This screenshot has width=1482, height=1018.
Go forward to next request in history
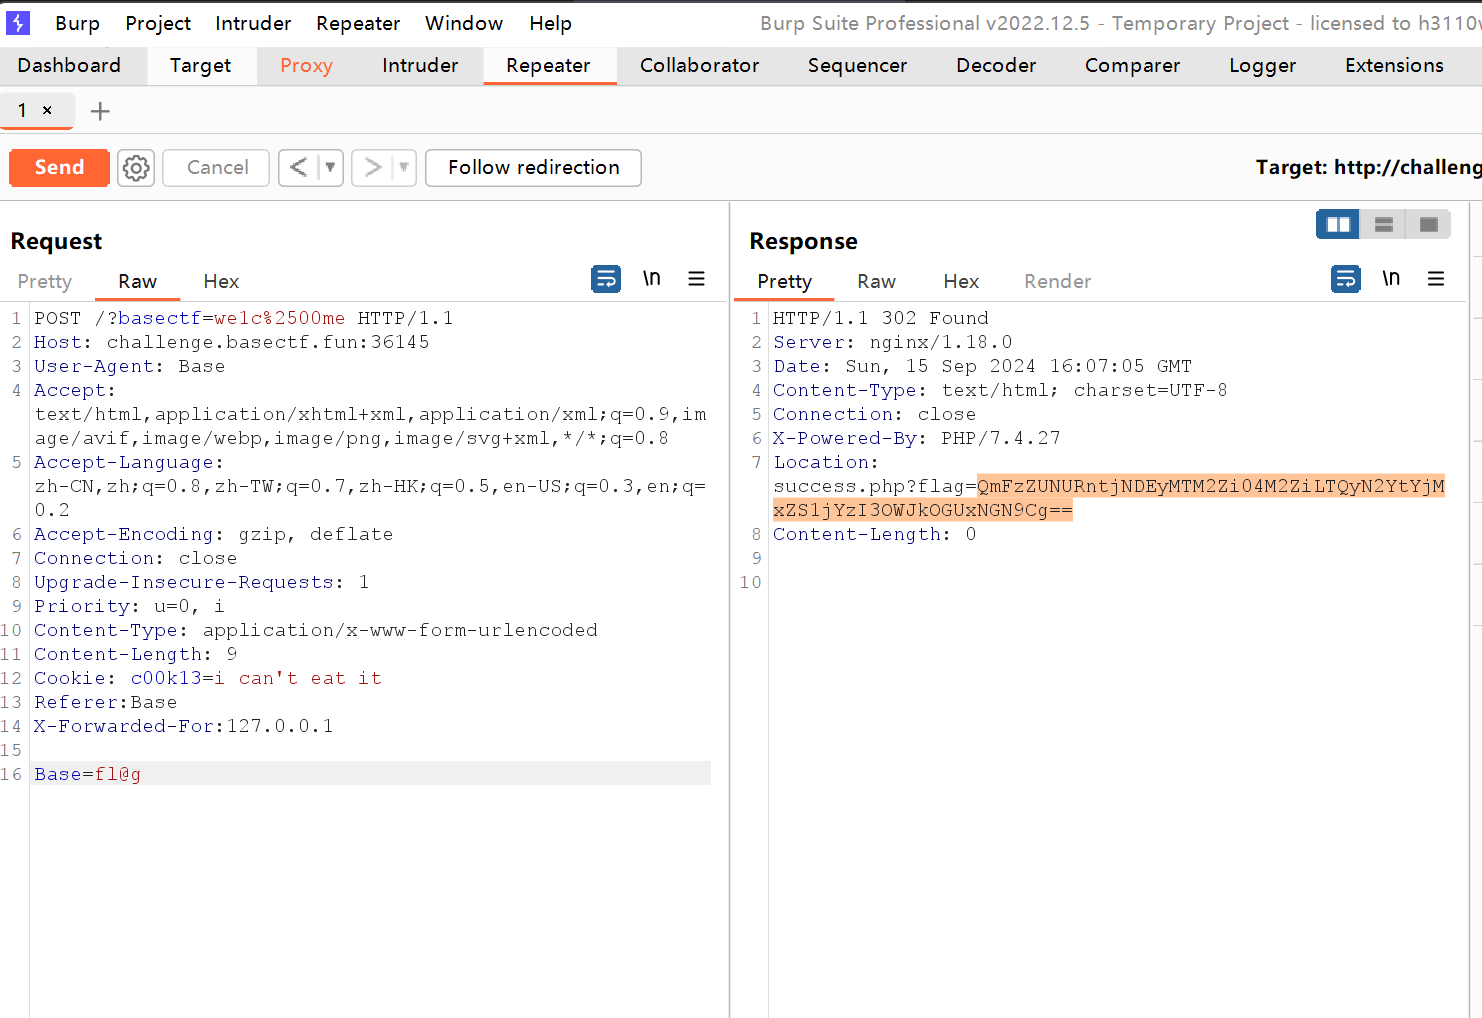pyautogui.click(x=372, y=168)
